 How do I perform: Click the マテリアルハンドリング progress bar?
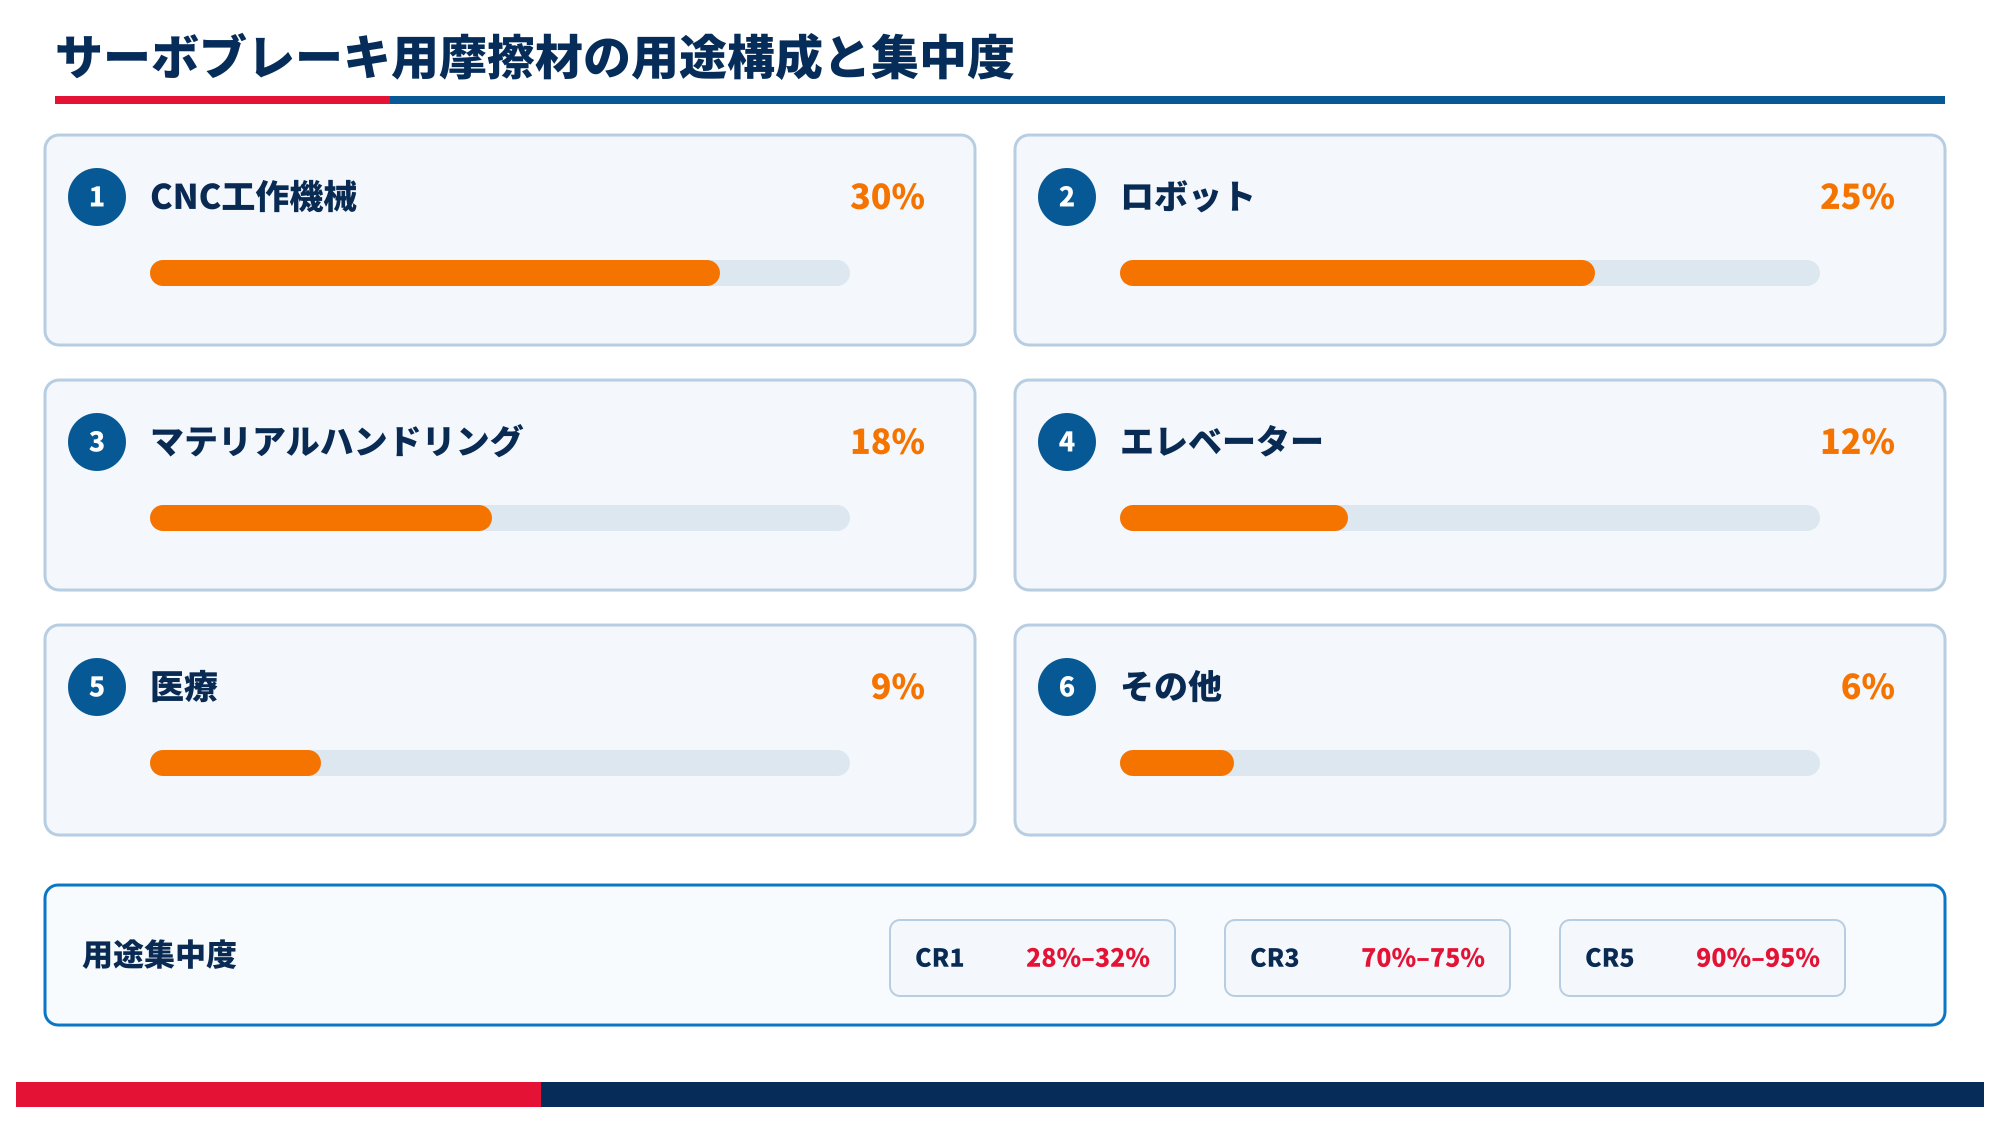[x=500, y=518]
